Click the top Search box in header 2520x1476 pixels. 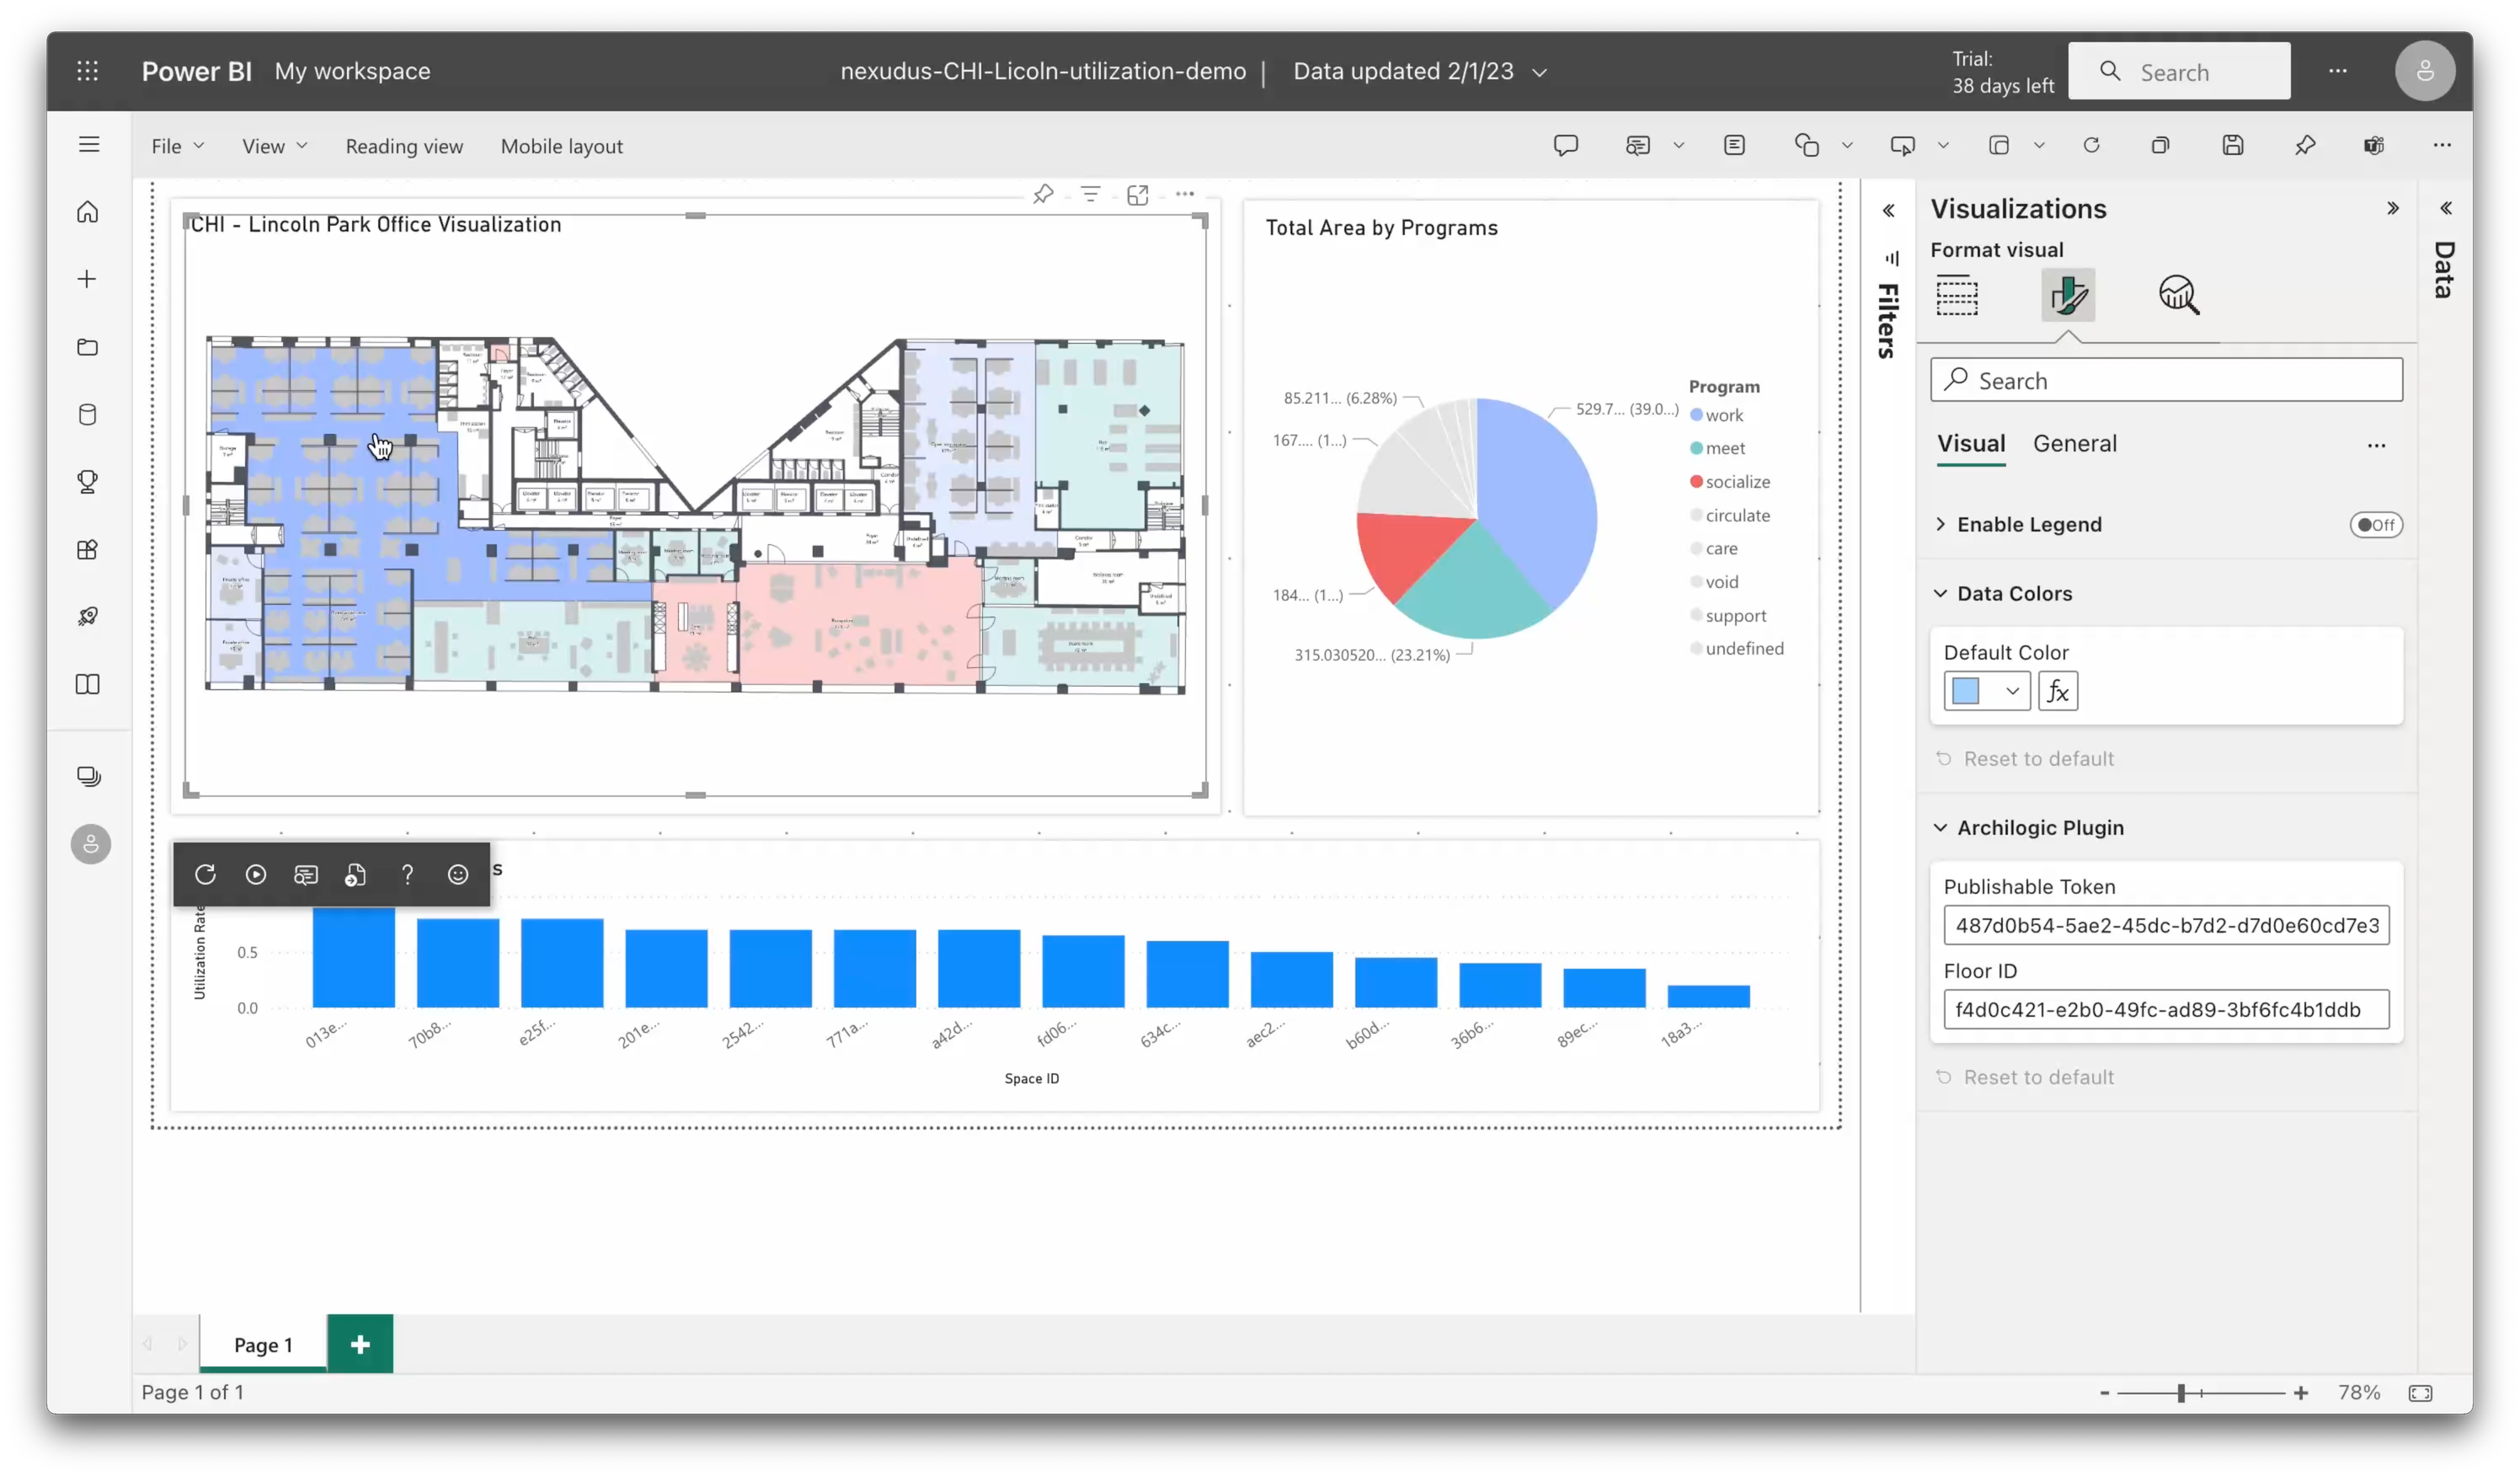tap(2179, 72)
